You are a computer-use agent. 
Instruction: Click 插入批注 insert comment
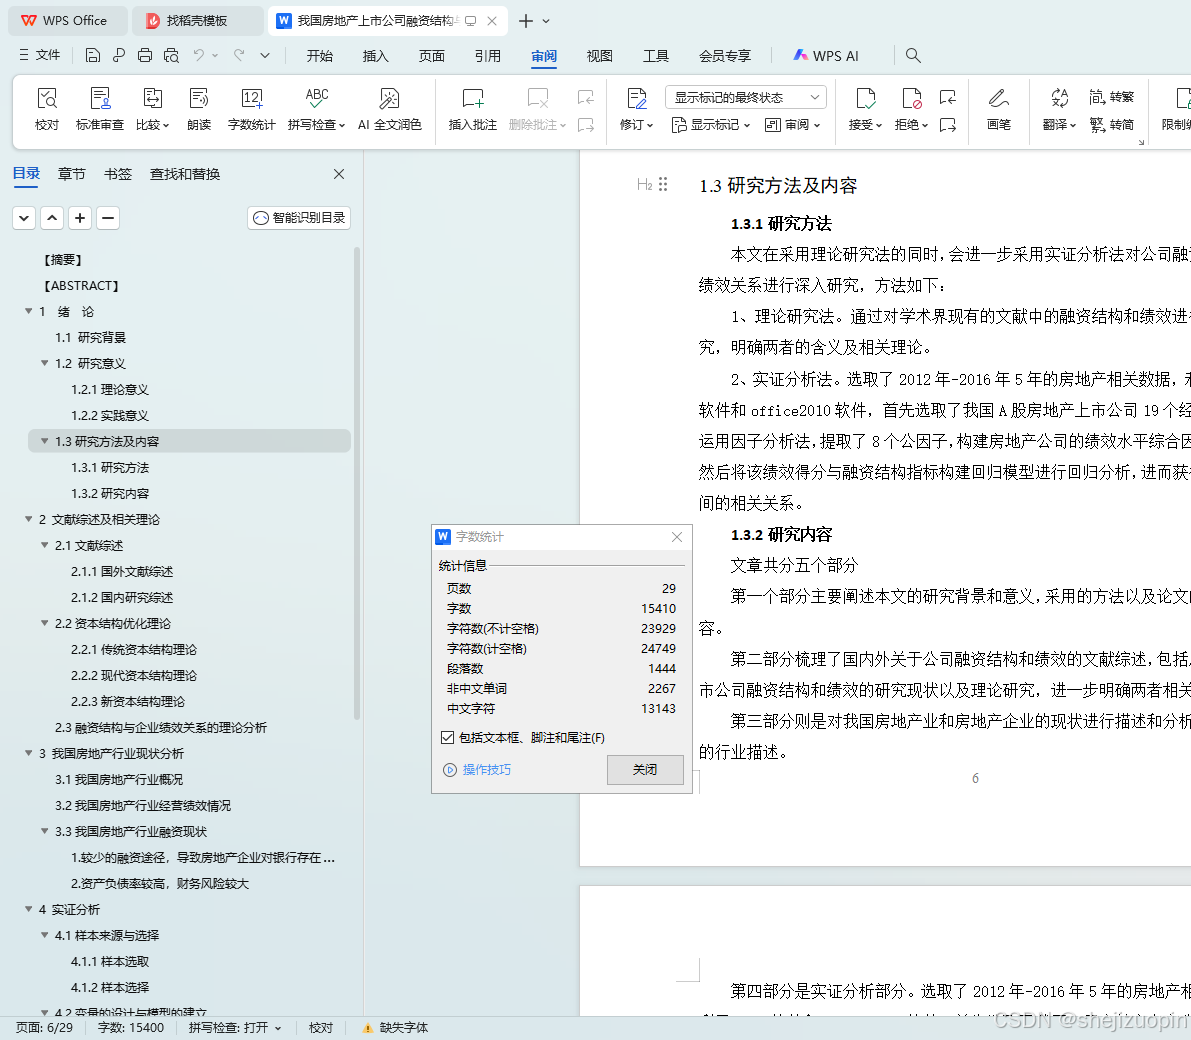click(472, 109)
